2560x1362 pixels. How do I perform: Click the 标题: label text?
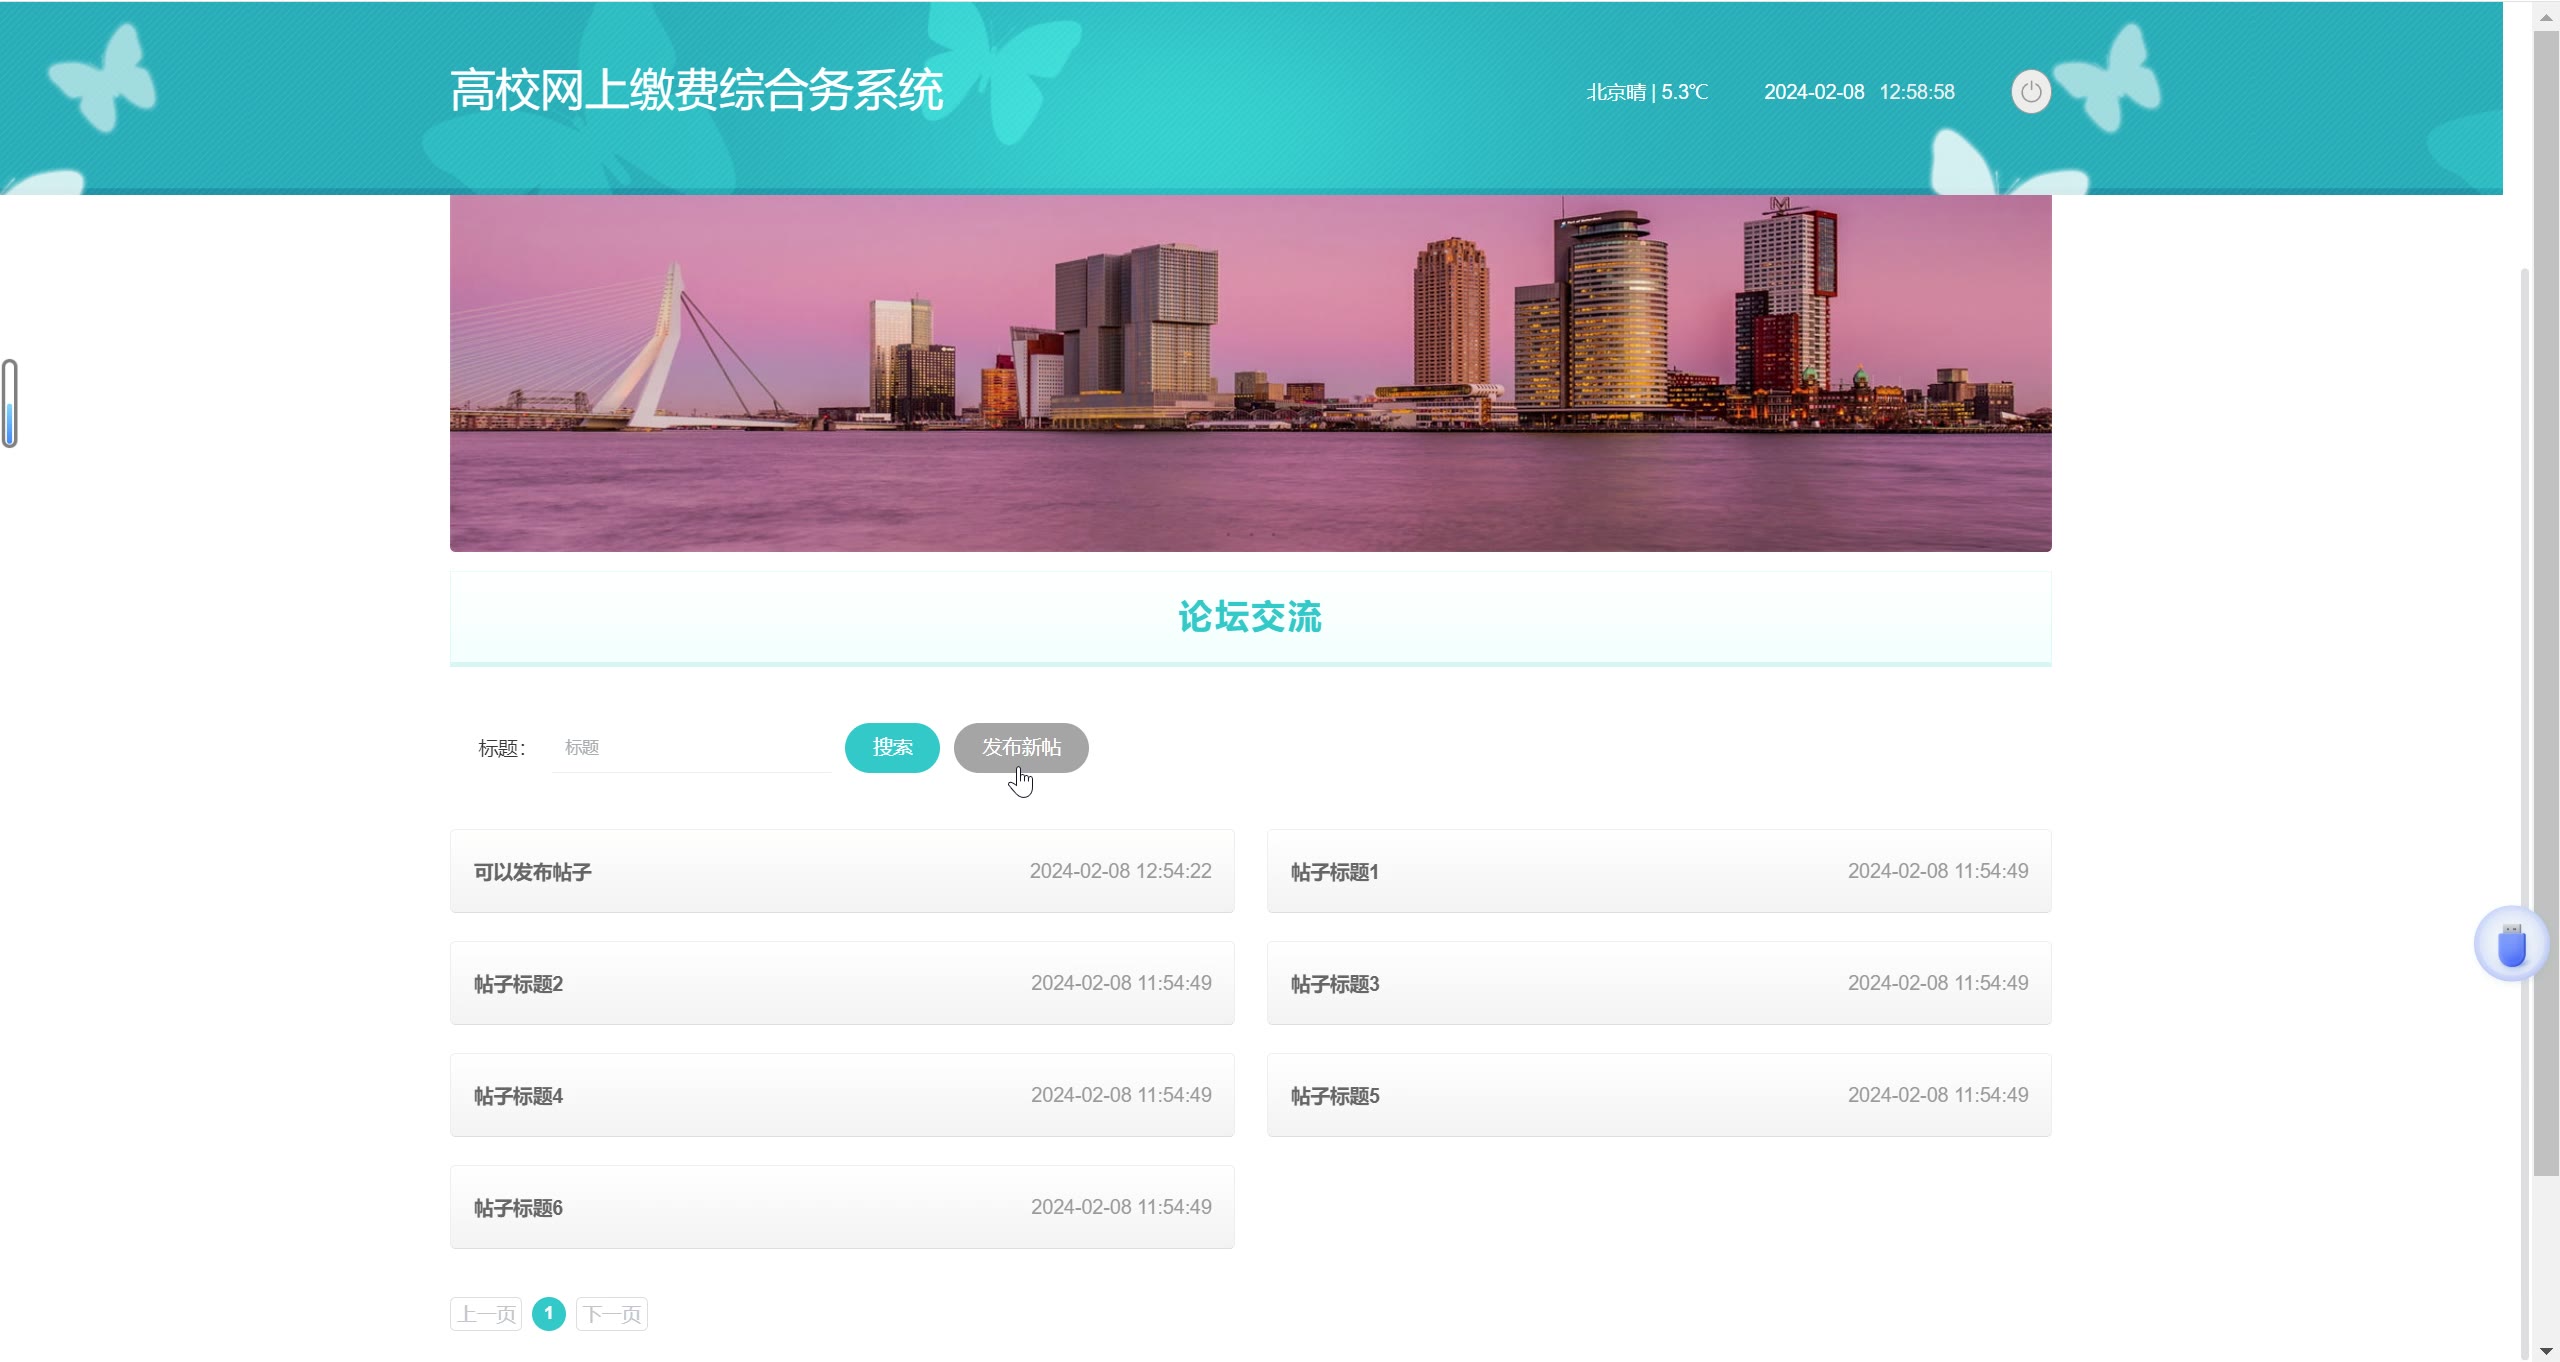[501, 748]
